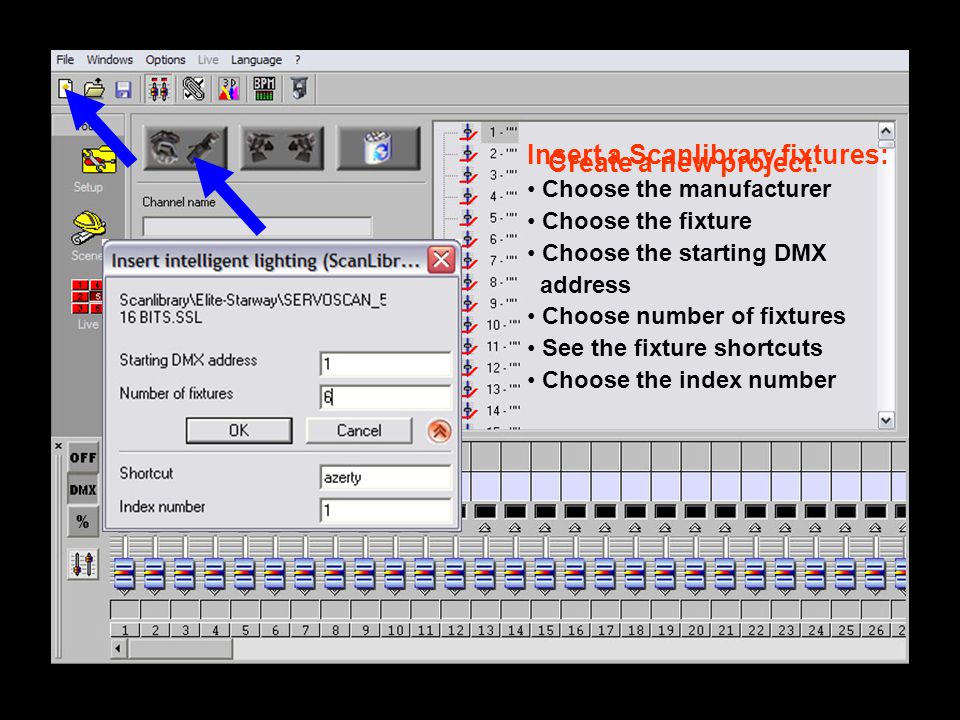Open the 3D visualizer toolbar icon
This screenshot has width=960, height=720.
pyautogui.click(x=229, y=89)
